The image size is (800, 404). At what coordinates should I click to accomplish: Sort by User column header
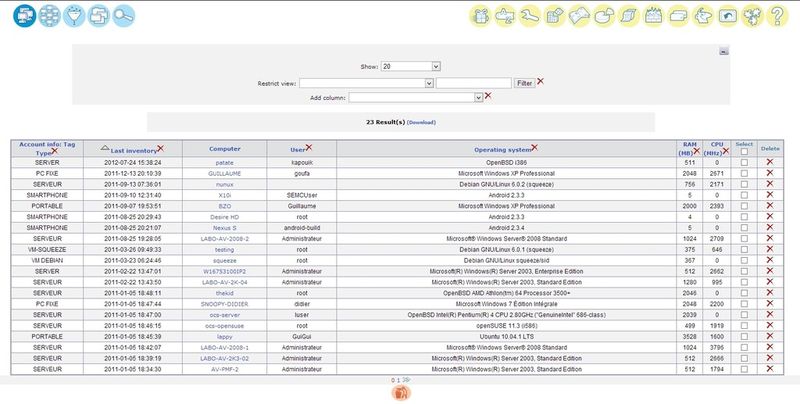[x=297, y=150]
